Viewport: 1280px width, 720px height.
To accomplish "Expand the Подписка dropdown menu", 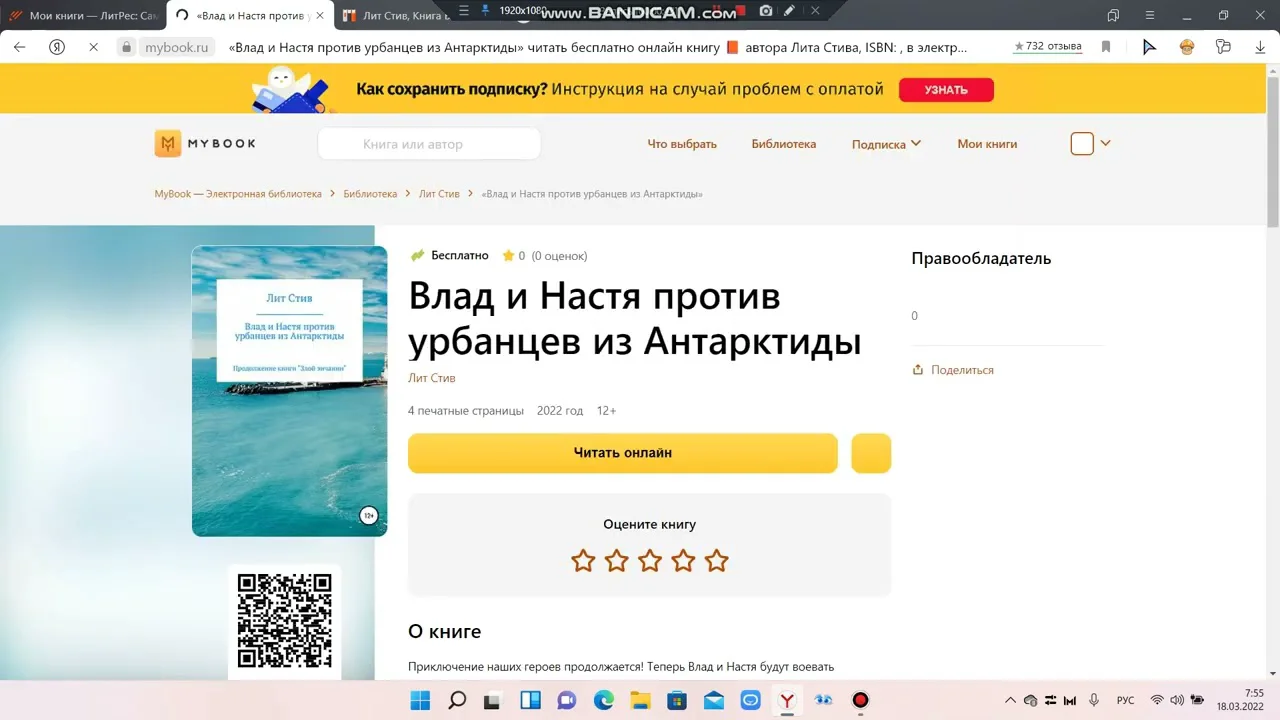I will click(886, 144).
